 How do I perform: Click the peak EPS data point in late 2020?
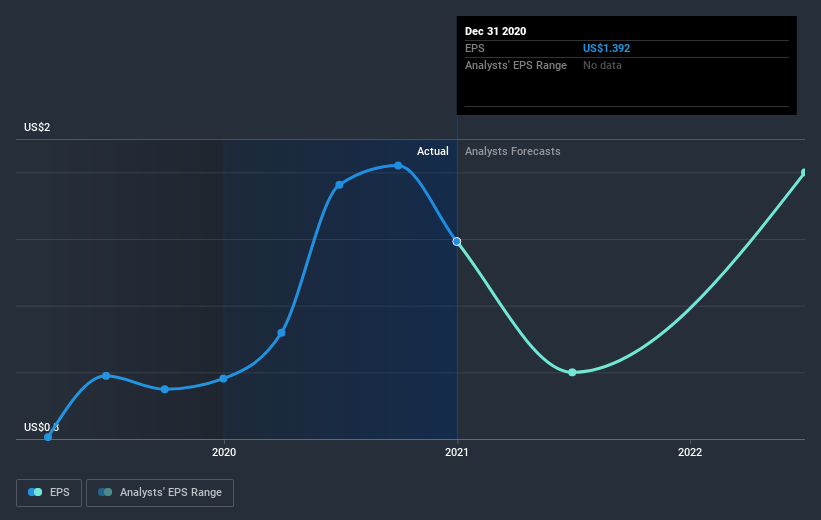pyautogui.click(x=398, y=165)
